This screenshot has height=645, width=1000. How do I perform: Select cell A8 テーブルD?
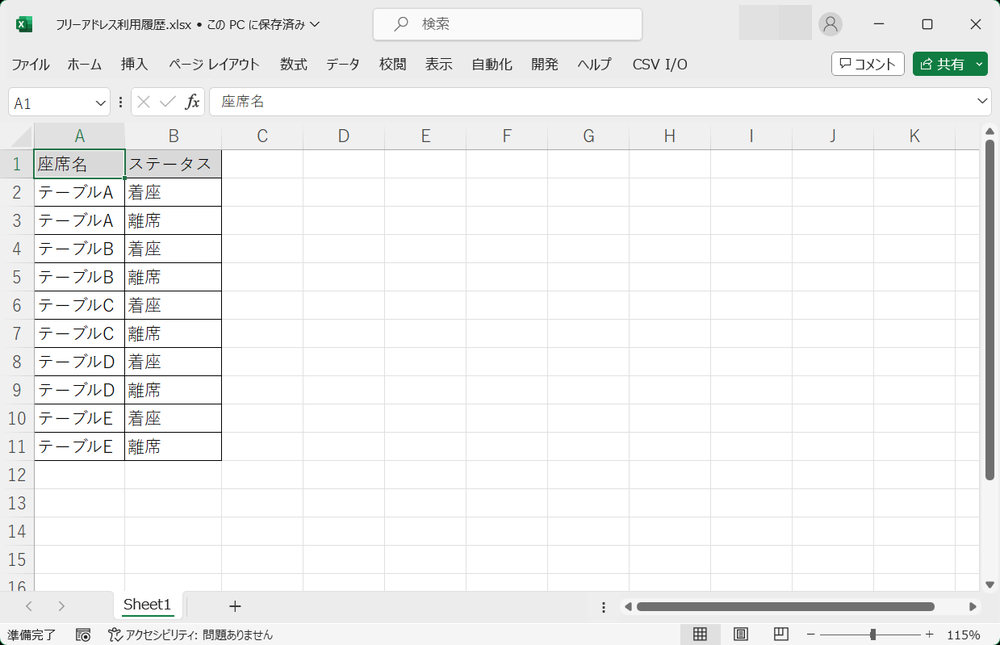pos(79,362)
